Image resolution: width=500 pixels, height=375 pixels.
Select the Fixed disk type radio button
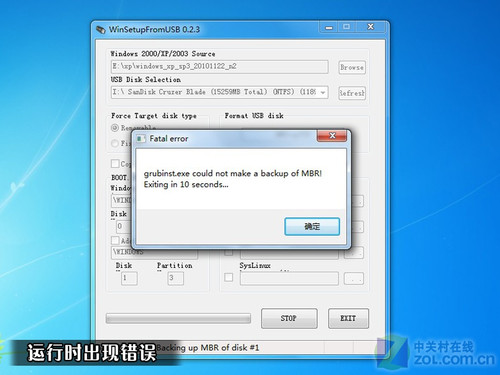coord(115,143)
